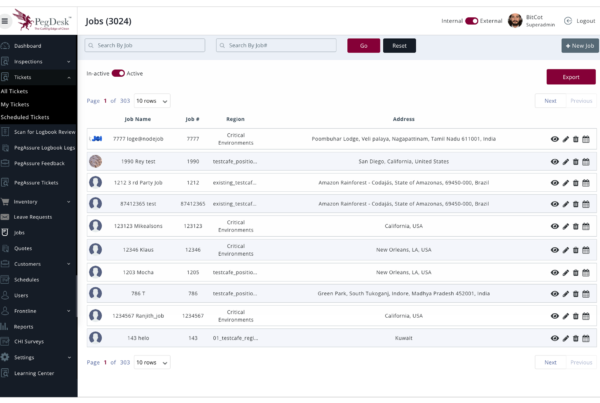Delete job 1203 Mocha trash icon
This screenshot has height=403, width=600.
[x=576, y=272]
